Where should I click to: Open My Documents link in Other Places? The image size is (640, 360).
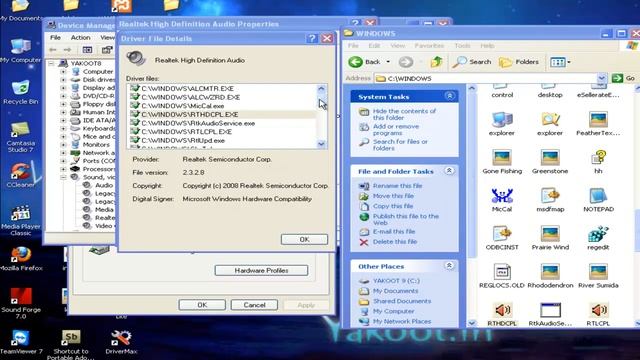pos(395,291)
